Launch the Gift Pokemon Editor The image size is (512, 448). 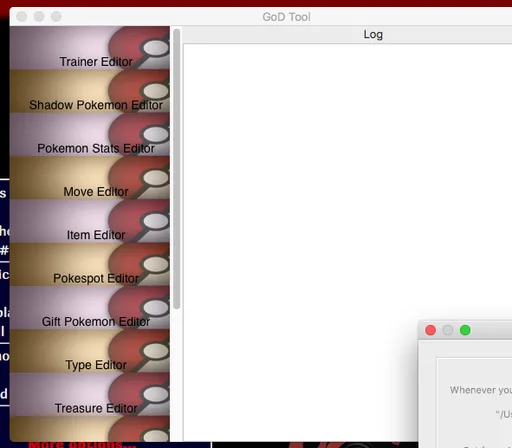click(90, 308)
